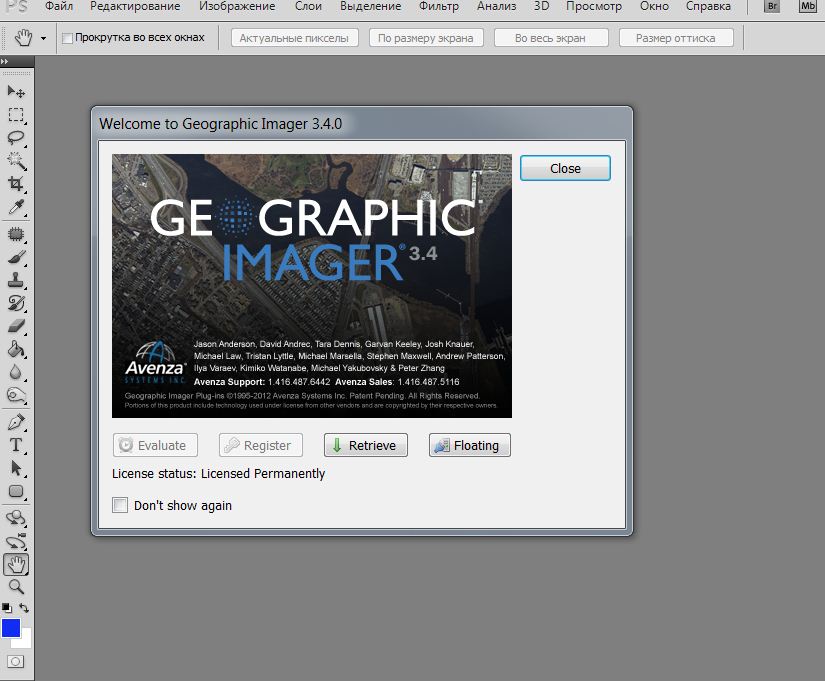Image resolution: width=825 pixels, height=681 pixels.
Task: Click the blue foreground color swatch
Action: pos(11,628)
